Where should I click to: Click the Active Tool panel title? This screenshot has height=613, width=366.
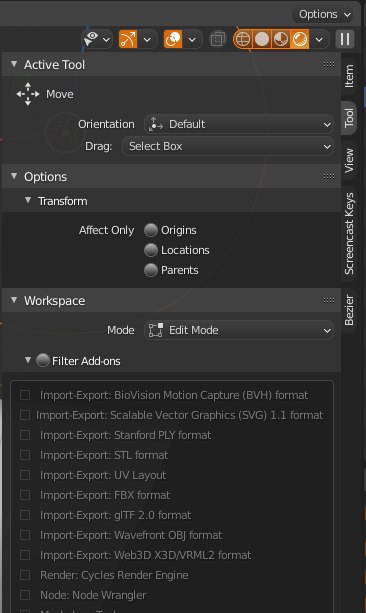pyautogui.click(x=54, y=65)
